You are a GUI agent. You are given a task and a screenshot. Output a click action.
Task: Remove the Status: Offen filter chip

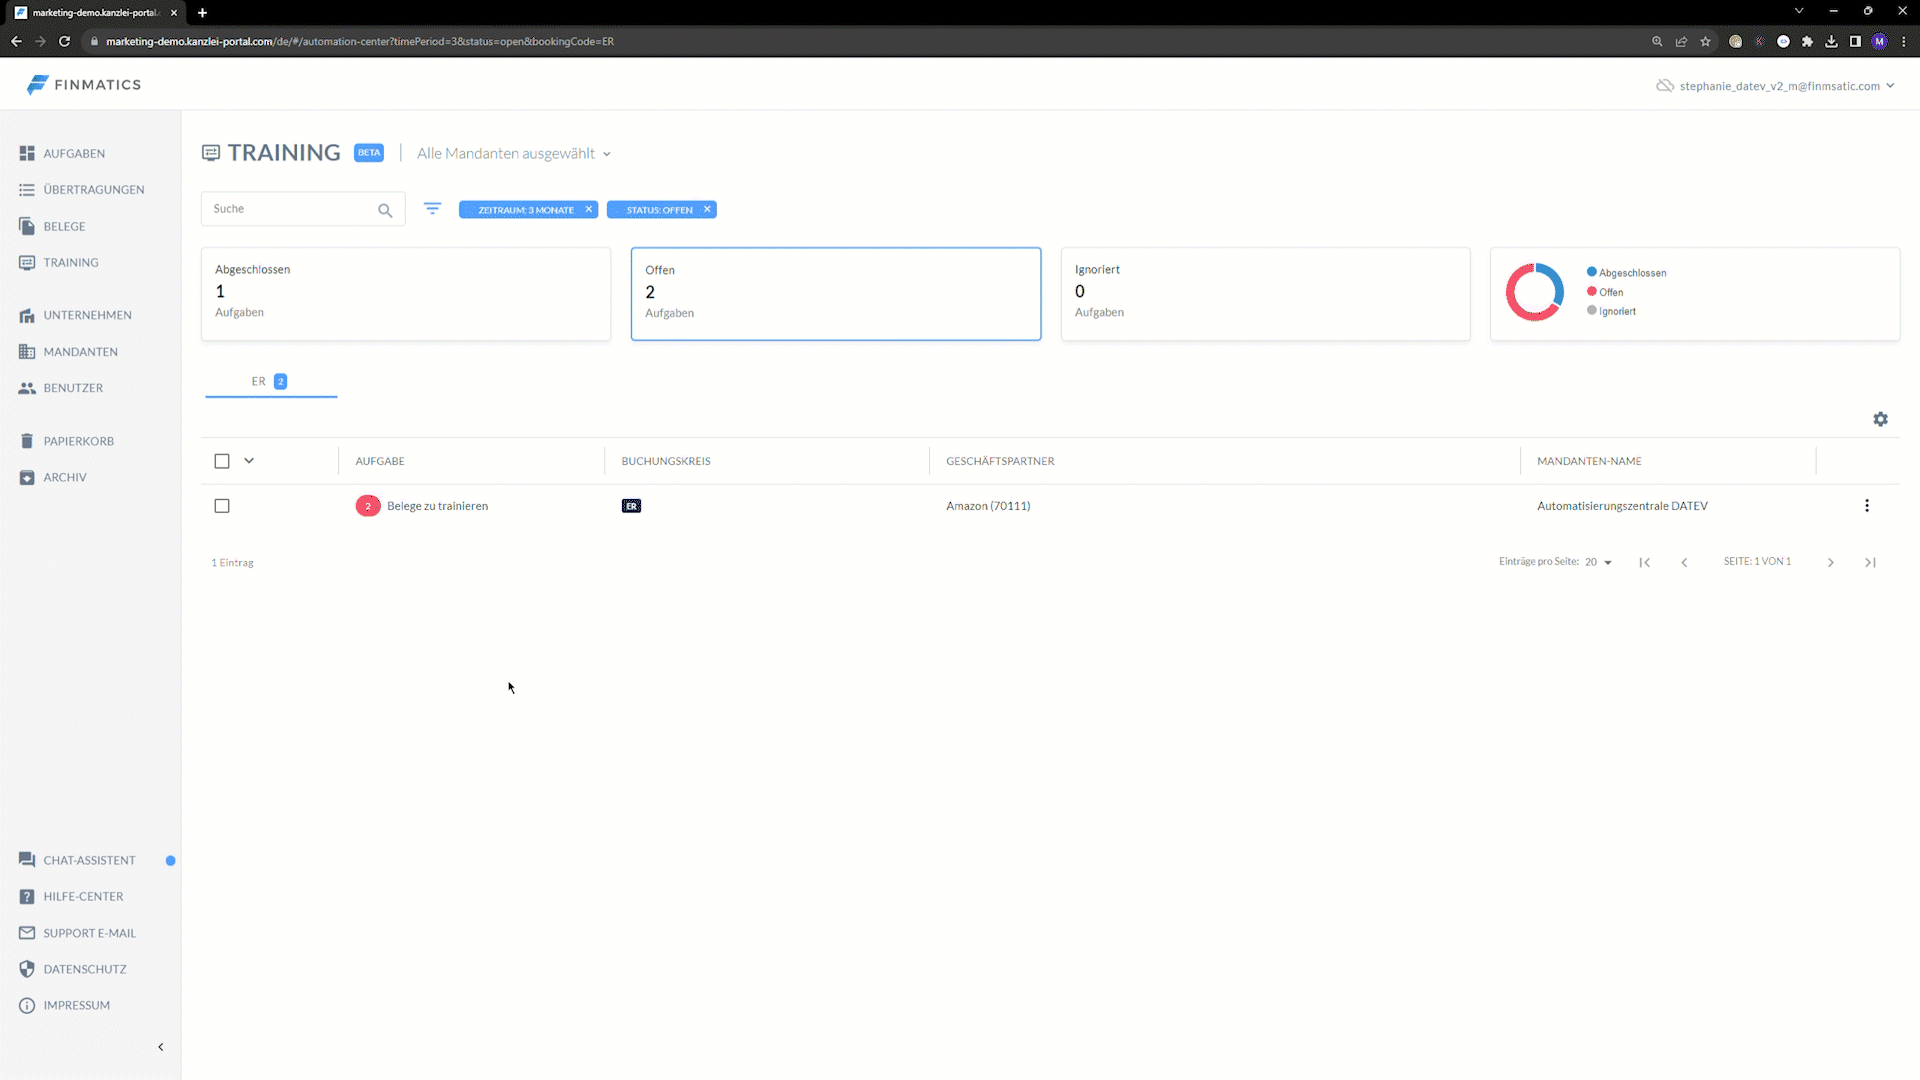[x=707, y=209]
